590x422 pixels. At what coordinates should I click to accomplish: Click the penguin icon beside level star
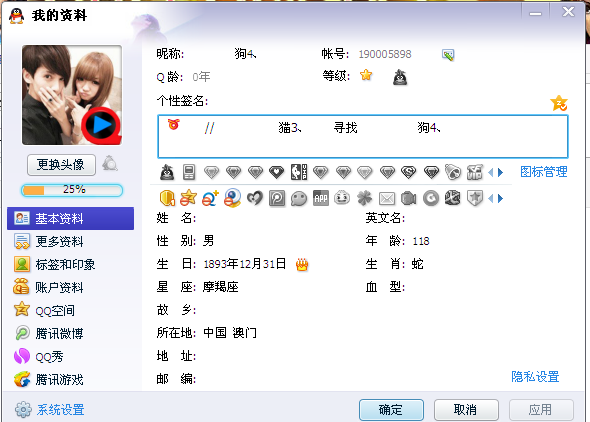[x=400, y=77]
